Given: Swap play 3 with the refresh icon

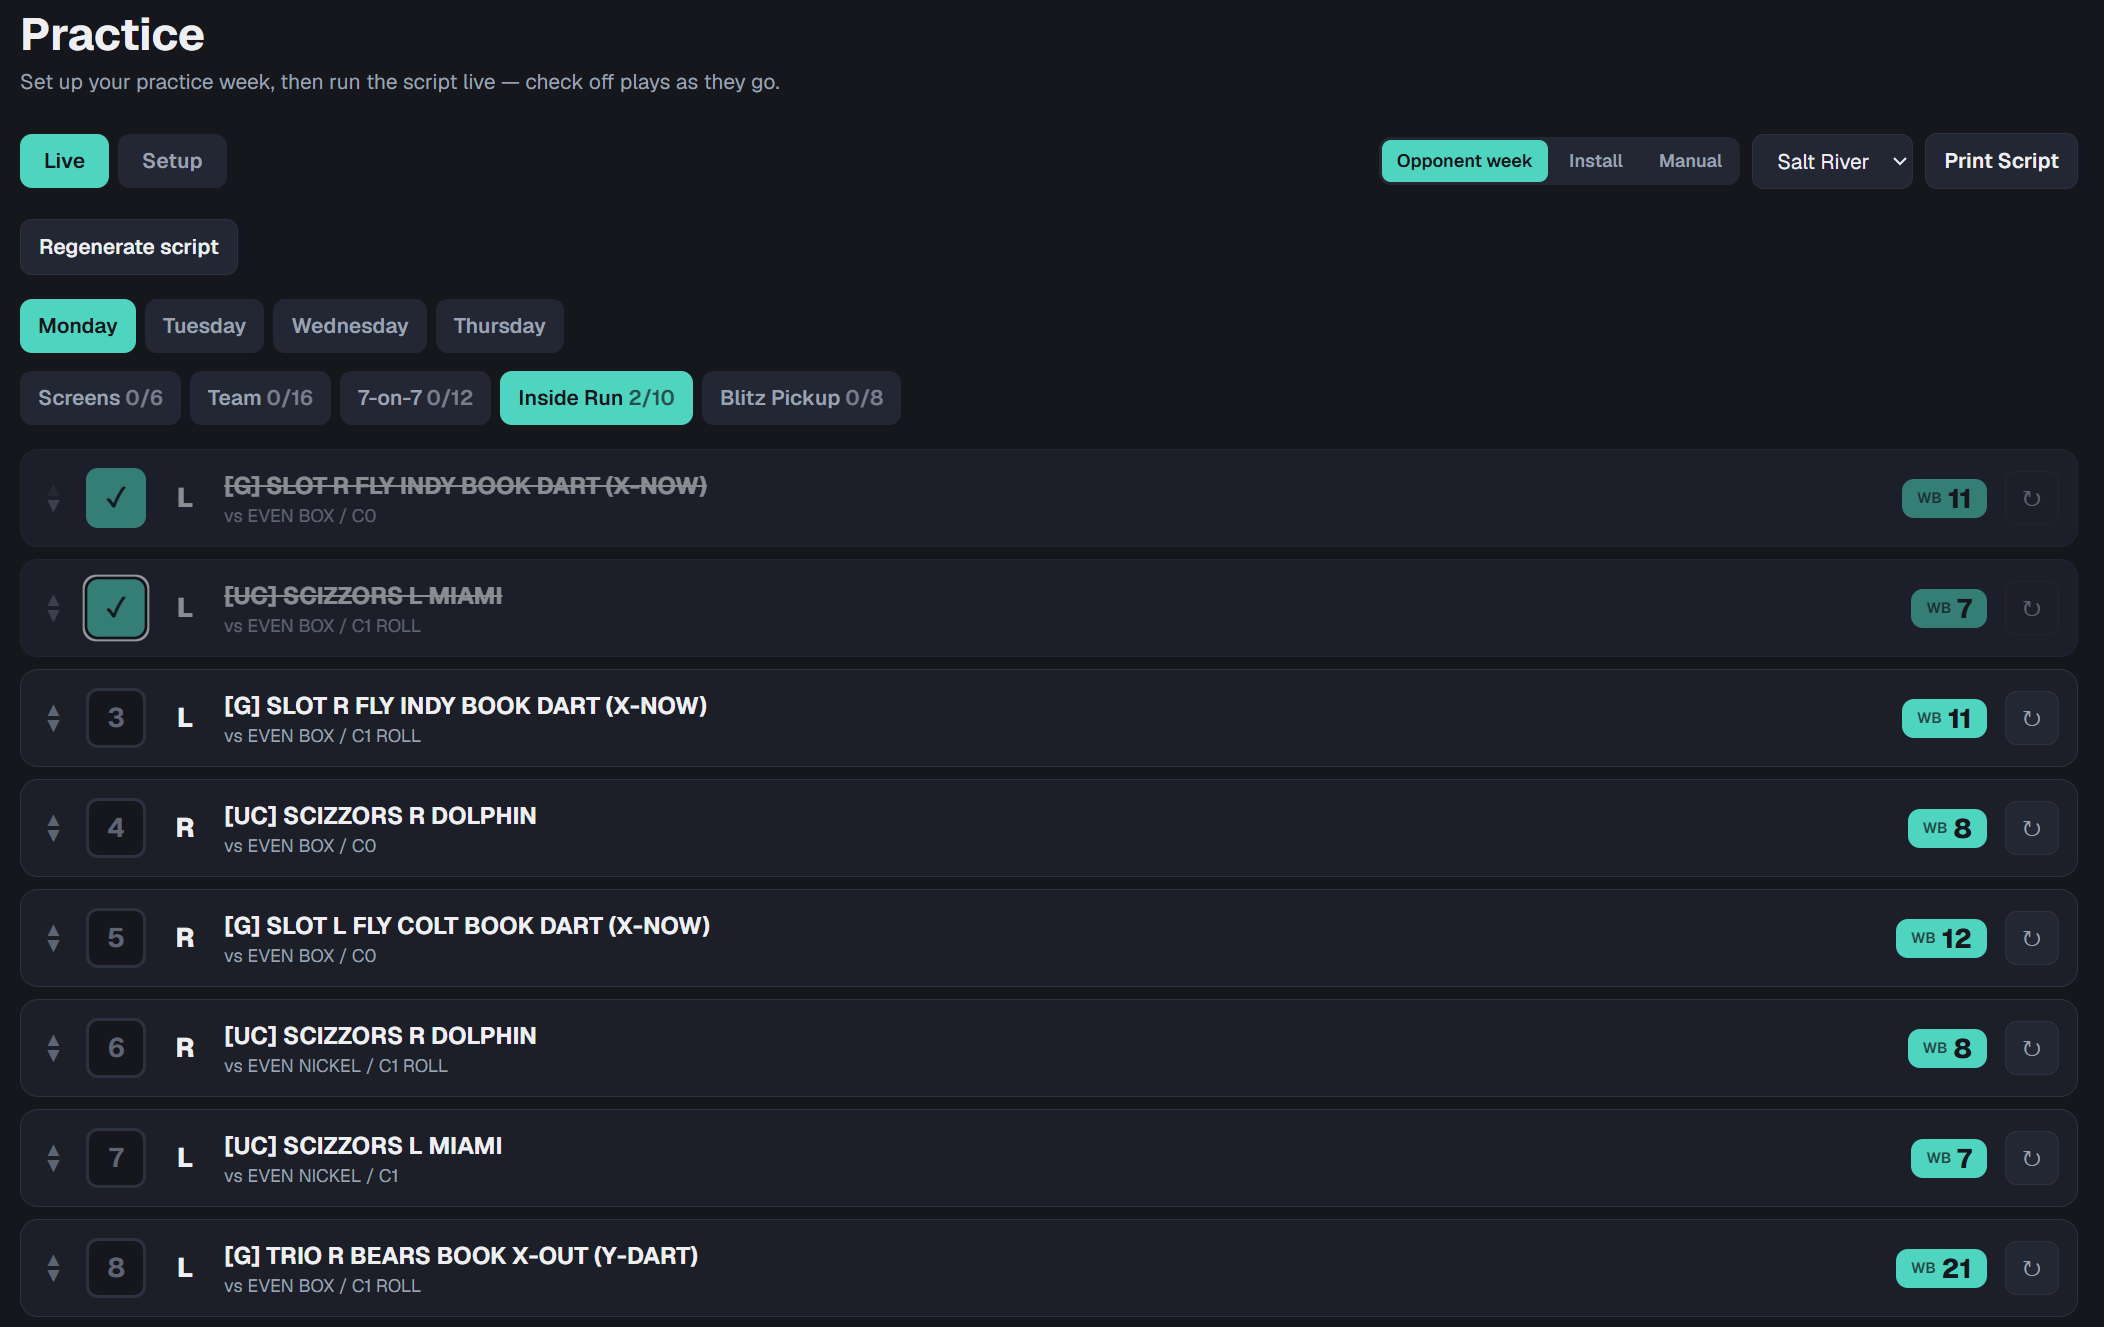Looking at the screenshot, I should tap(2031, 718).
